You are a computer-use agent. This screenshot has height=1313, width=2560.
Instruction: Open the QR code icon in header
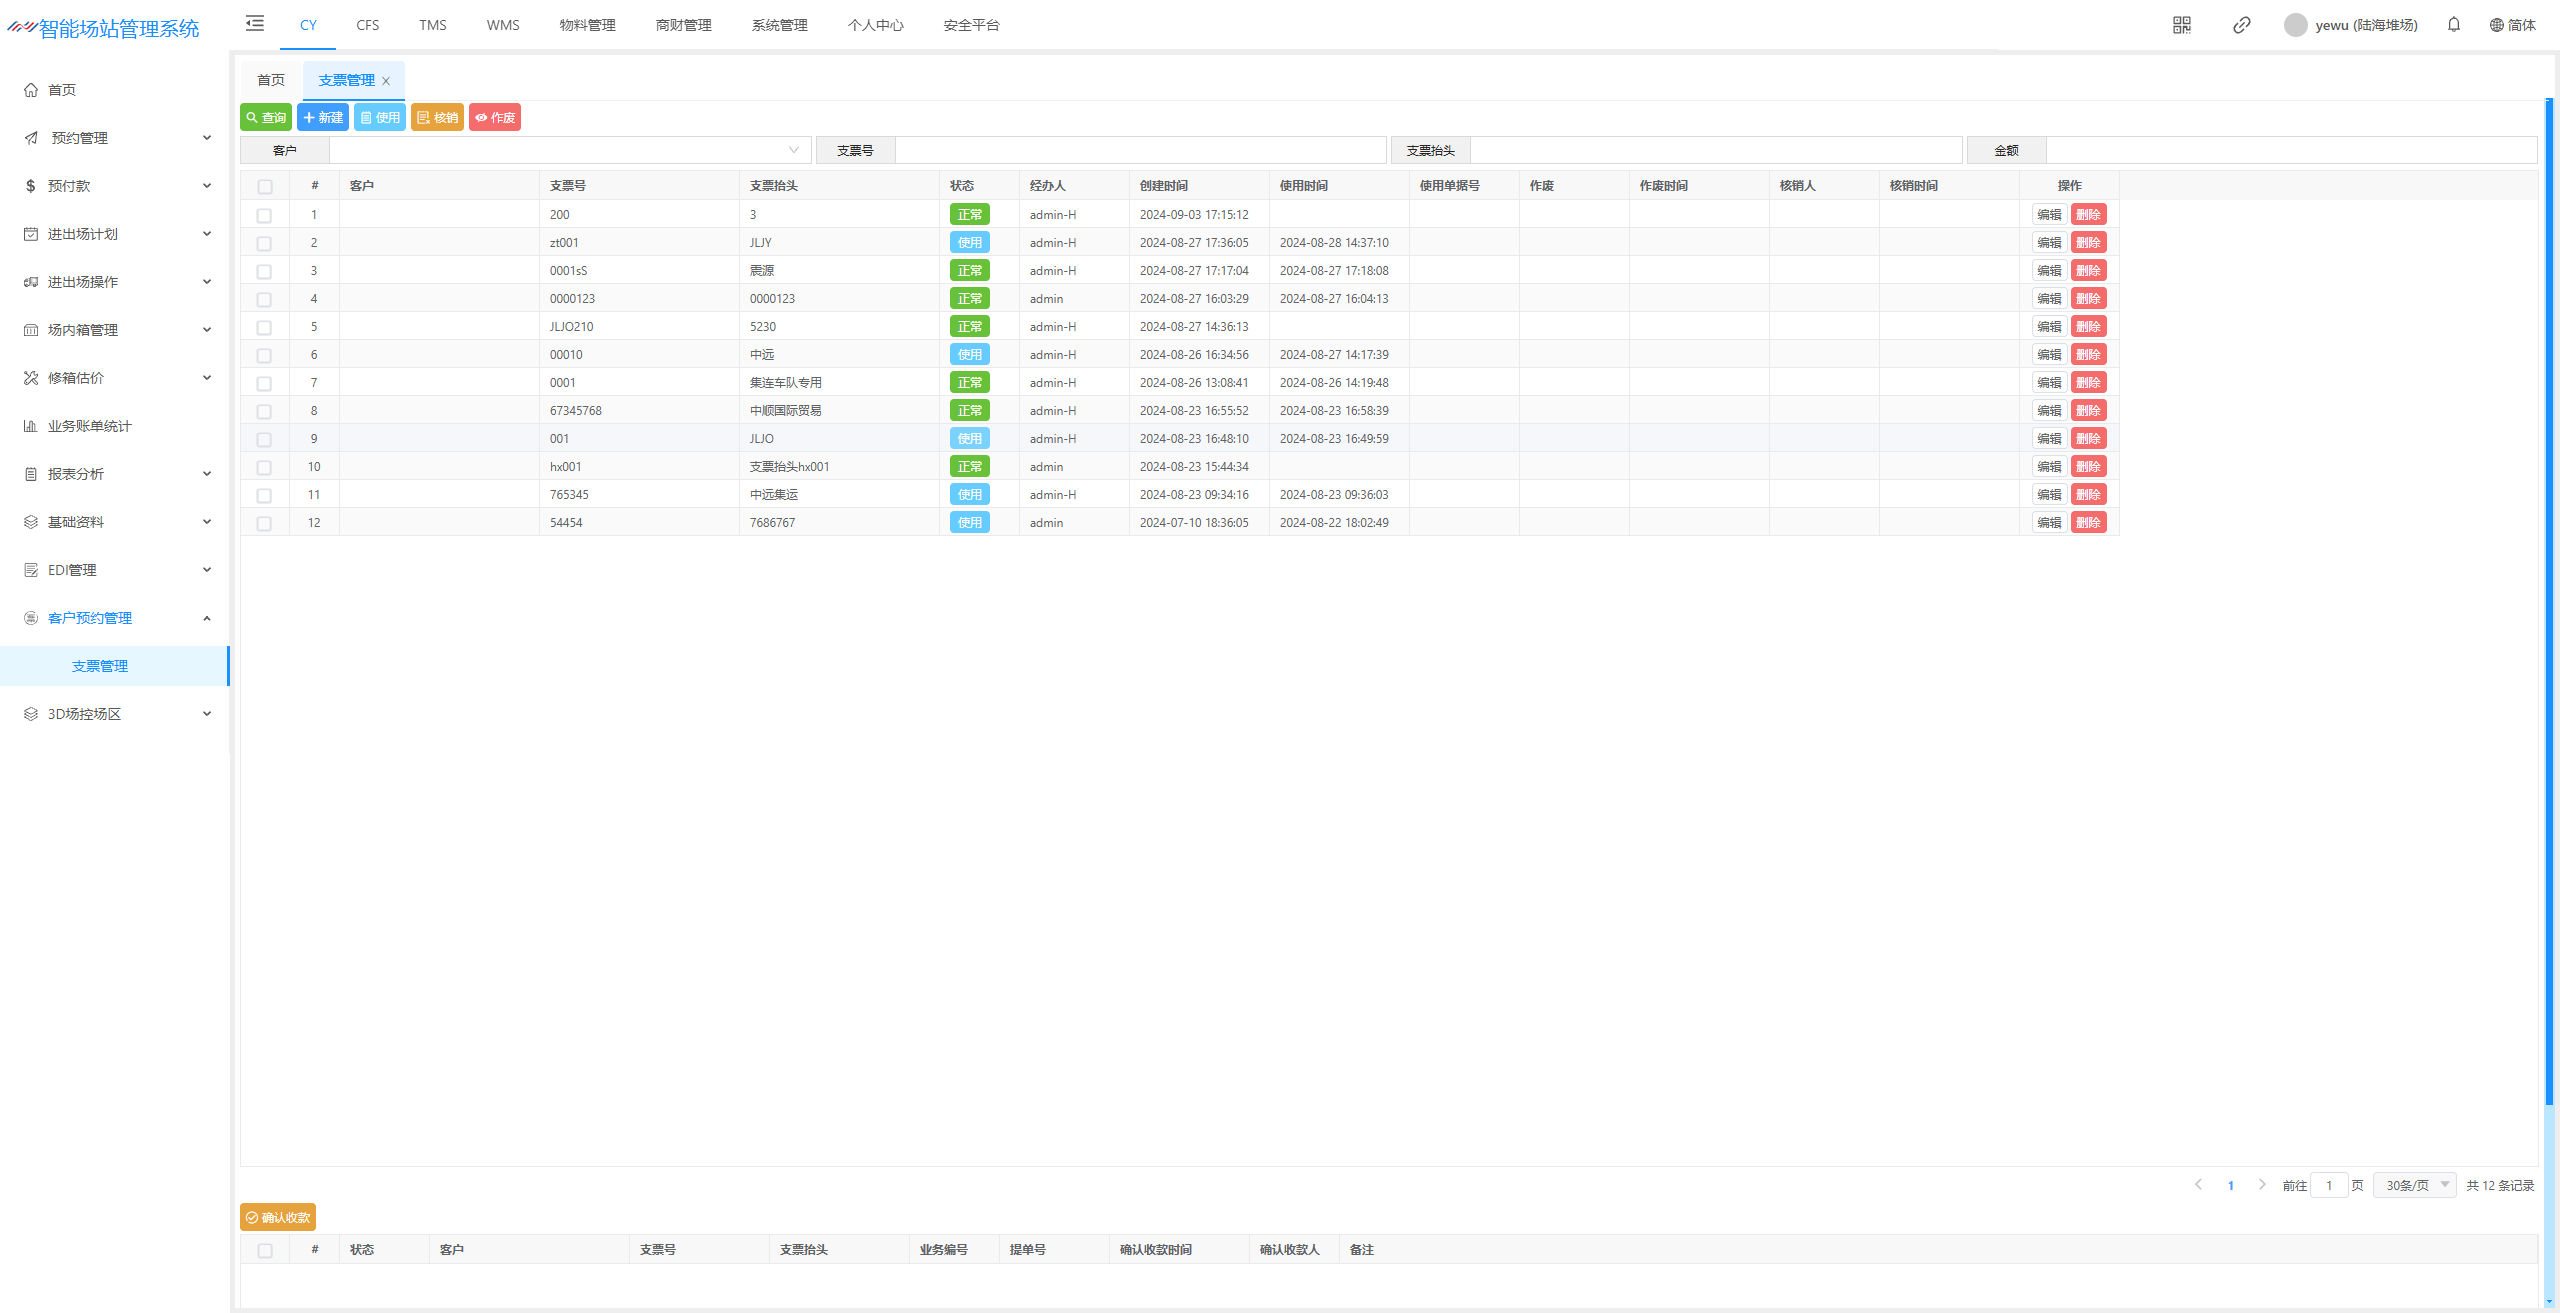pos(2182,25)
